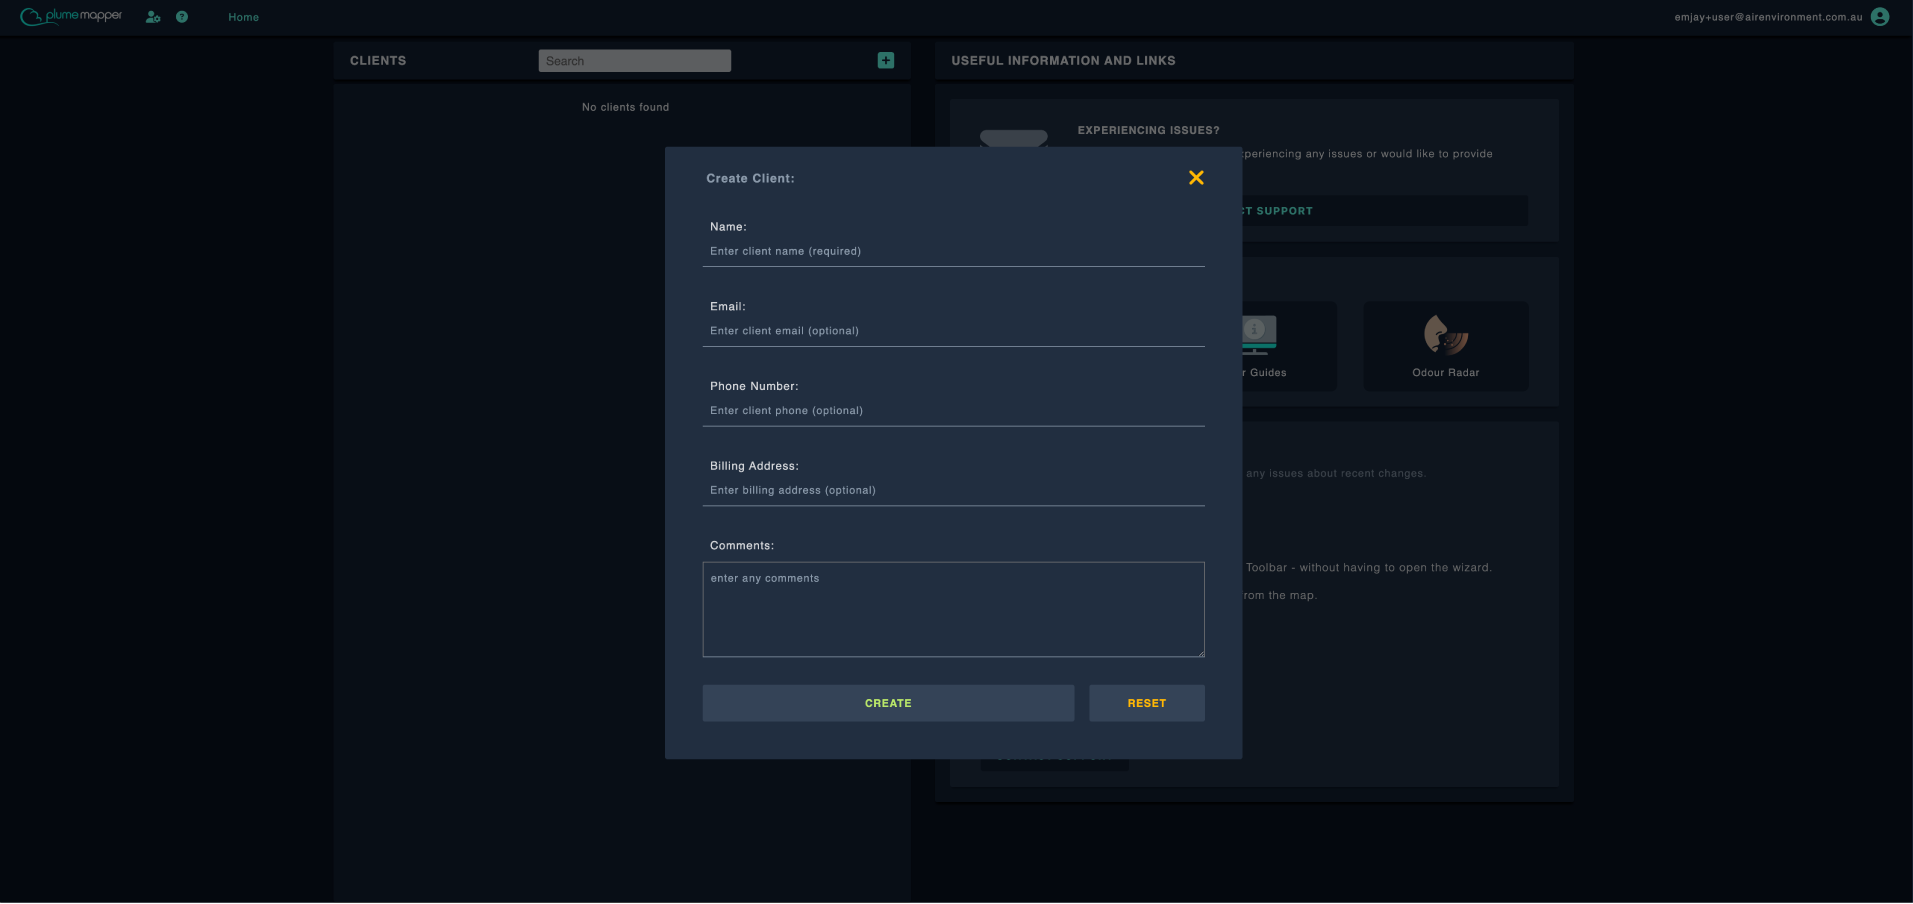This screenshot has height=904, width=1913.
Task: Click the 'Experiencing Issues?' heading
Action: pyautogui.click(x=1148, y=130)
